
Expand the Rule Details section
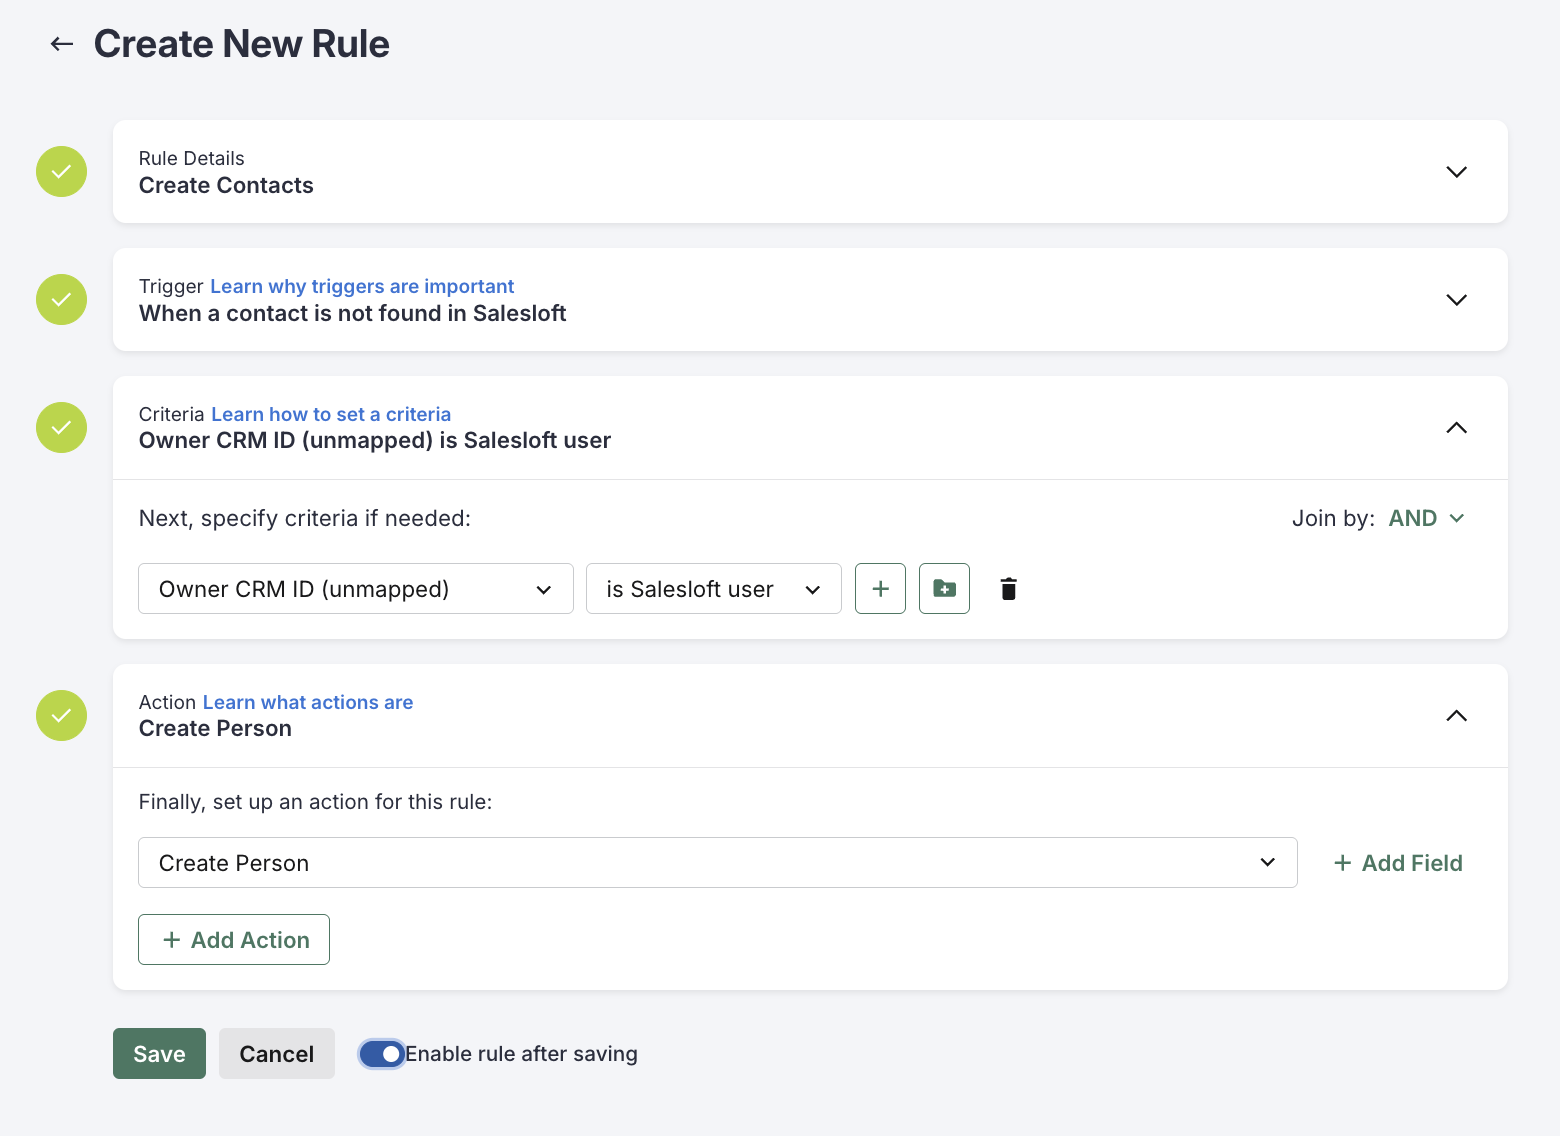coord(1457,172)
